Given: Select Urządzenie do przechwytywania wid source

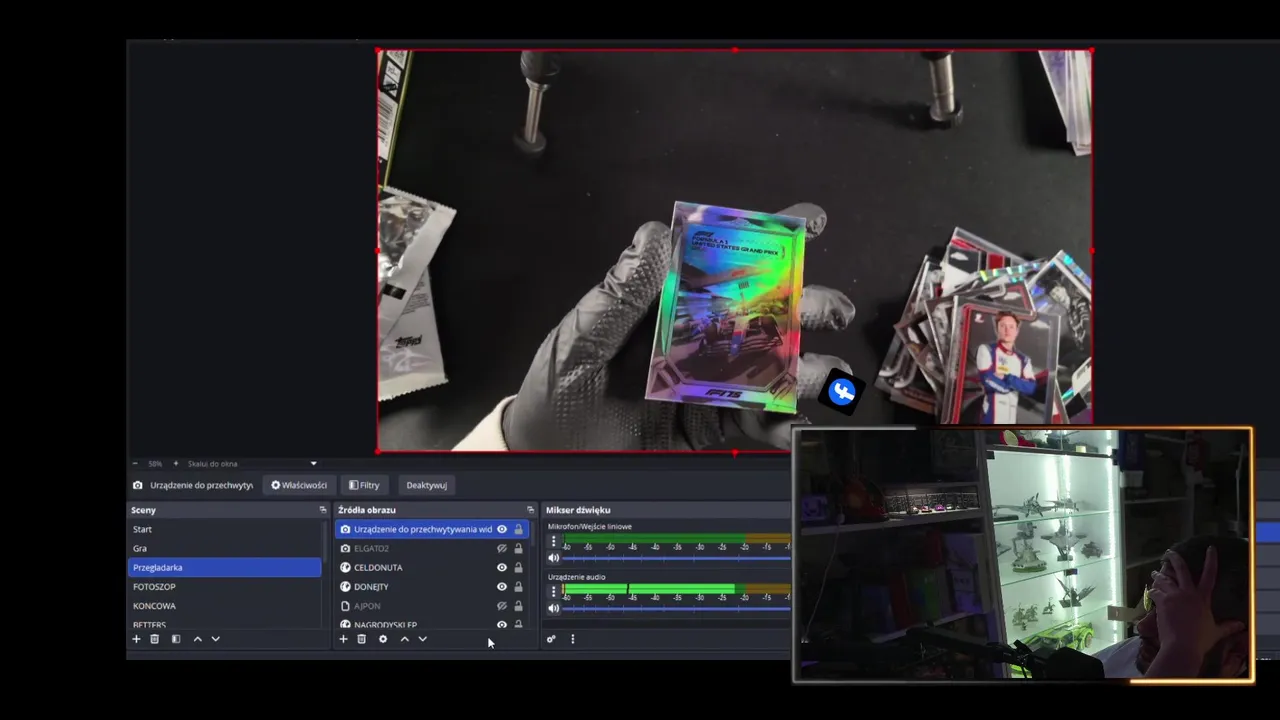Looking at the screenshot, I should click(422, 529).
